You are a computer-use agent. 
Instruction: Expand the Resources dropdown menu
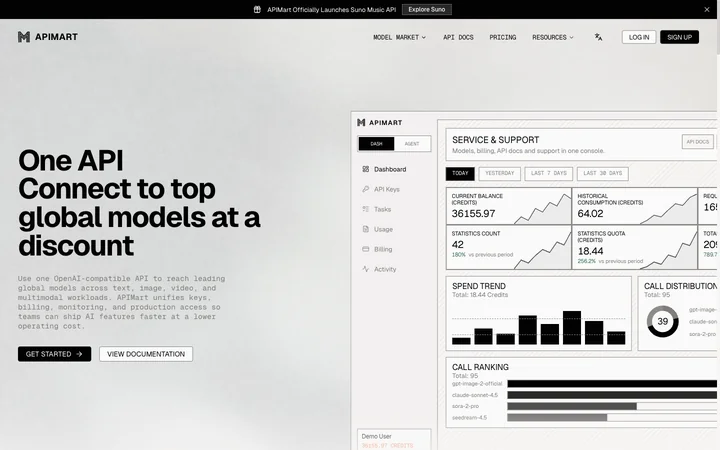pyautogui.click(x=553, y=37)
